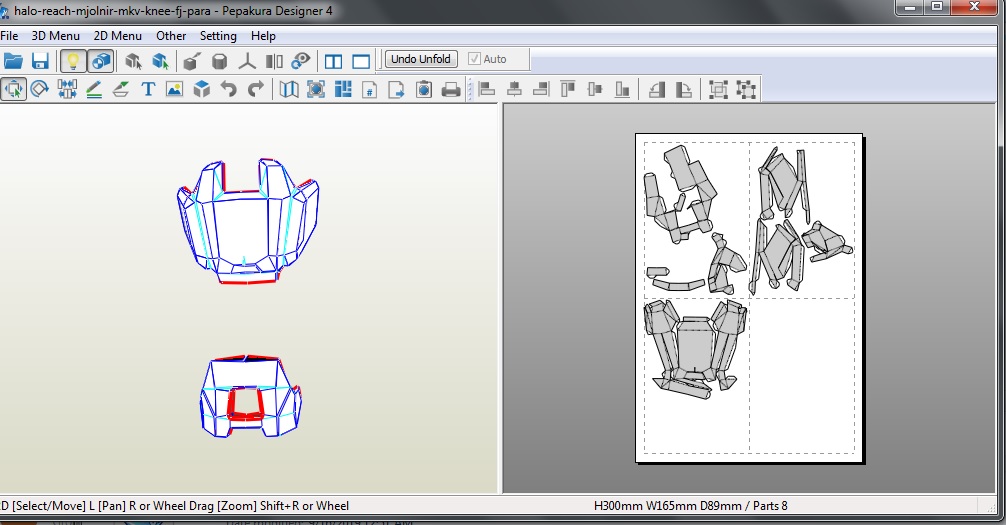This screenshot has height=525, width=1006.
Task: Switch to split two-pane window layout
Action: (x=333, y=62)
